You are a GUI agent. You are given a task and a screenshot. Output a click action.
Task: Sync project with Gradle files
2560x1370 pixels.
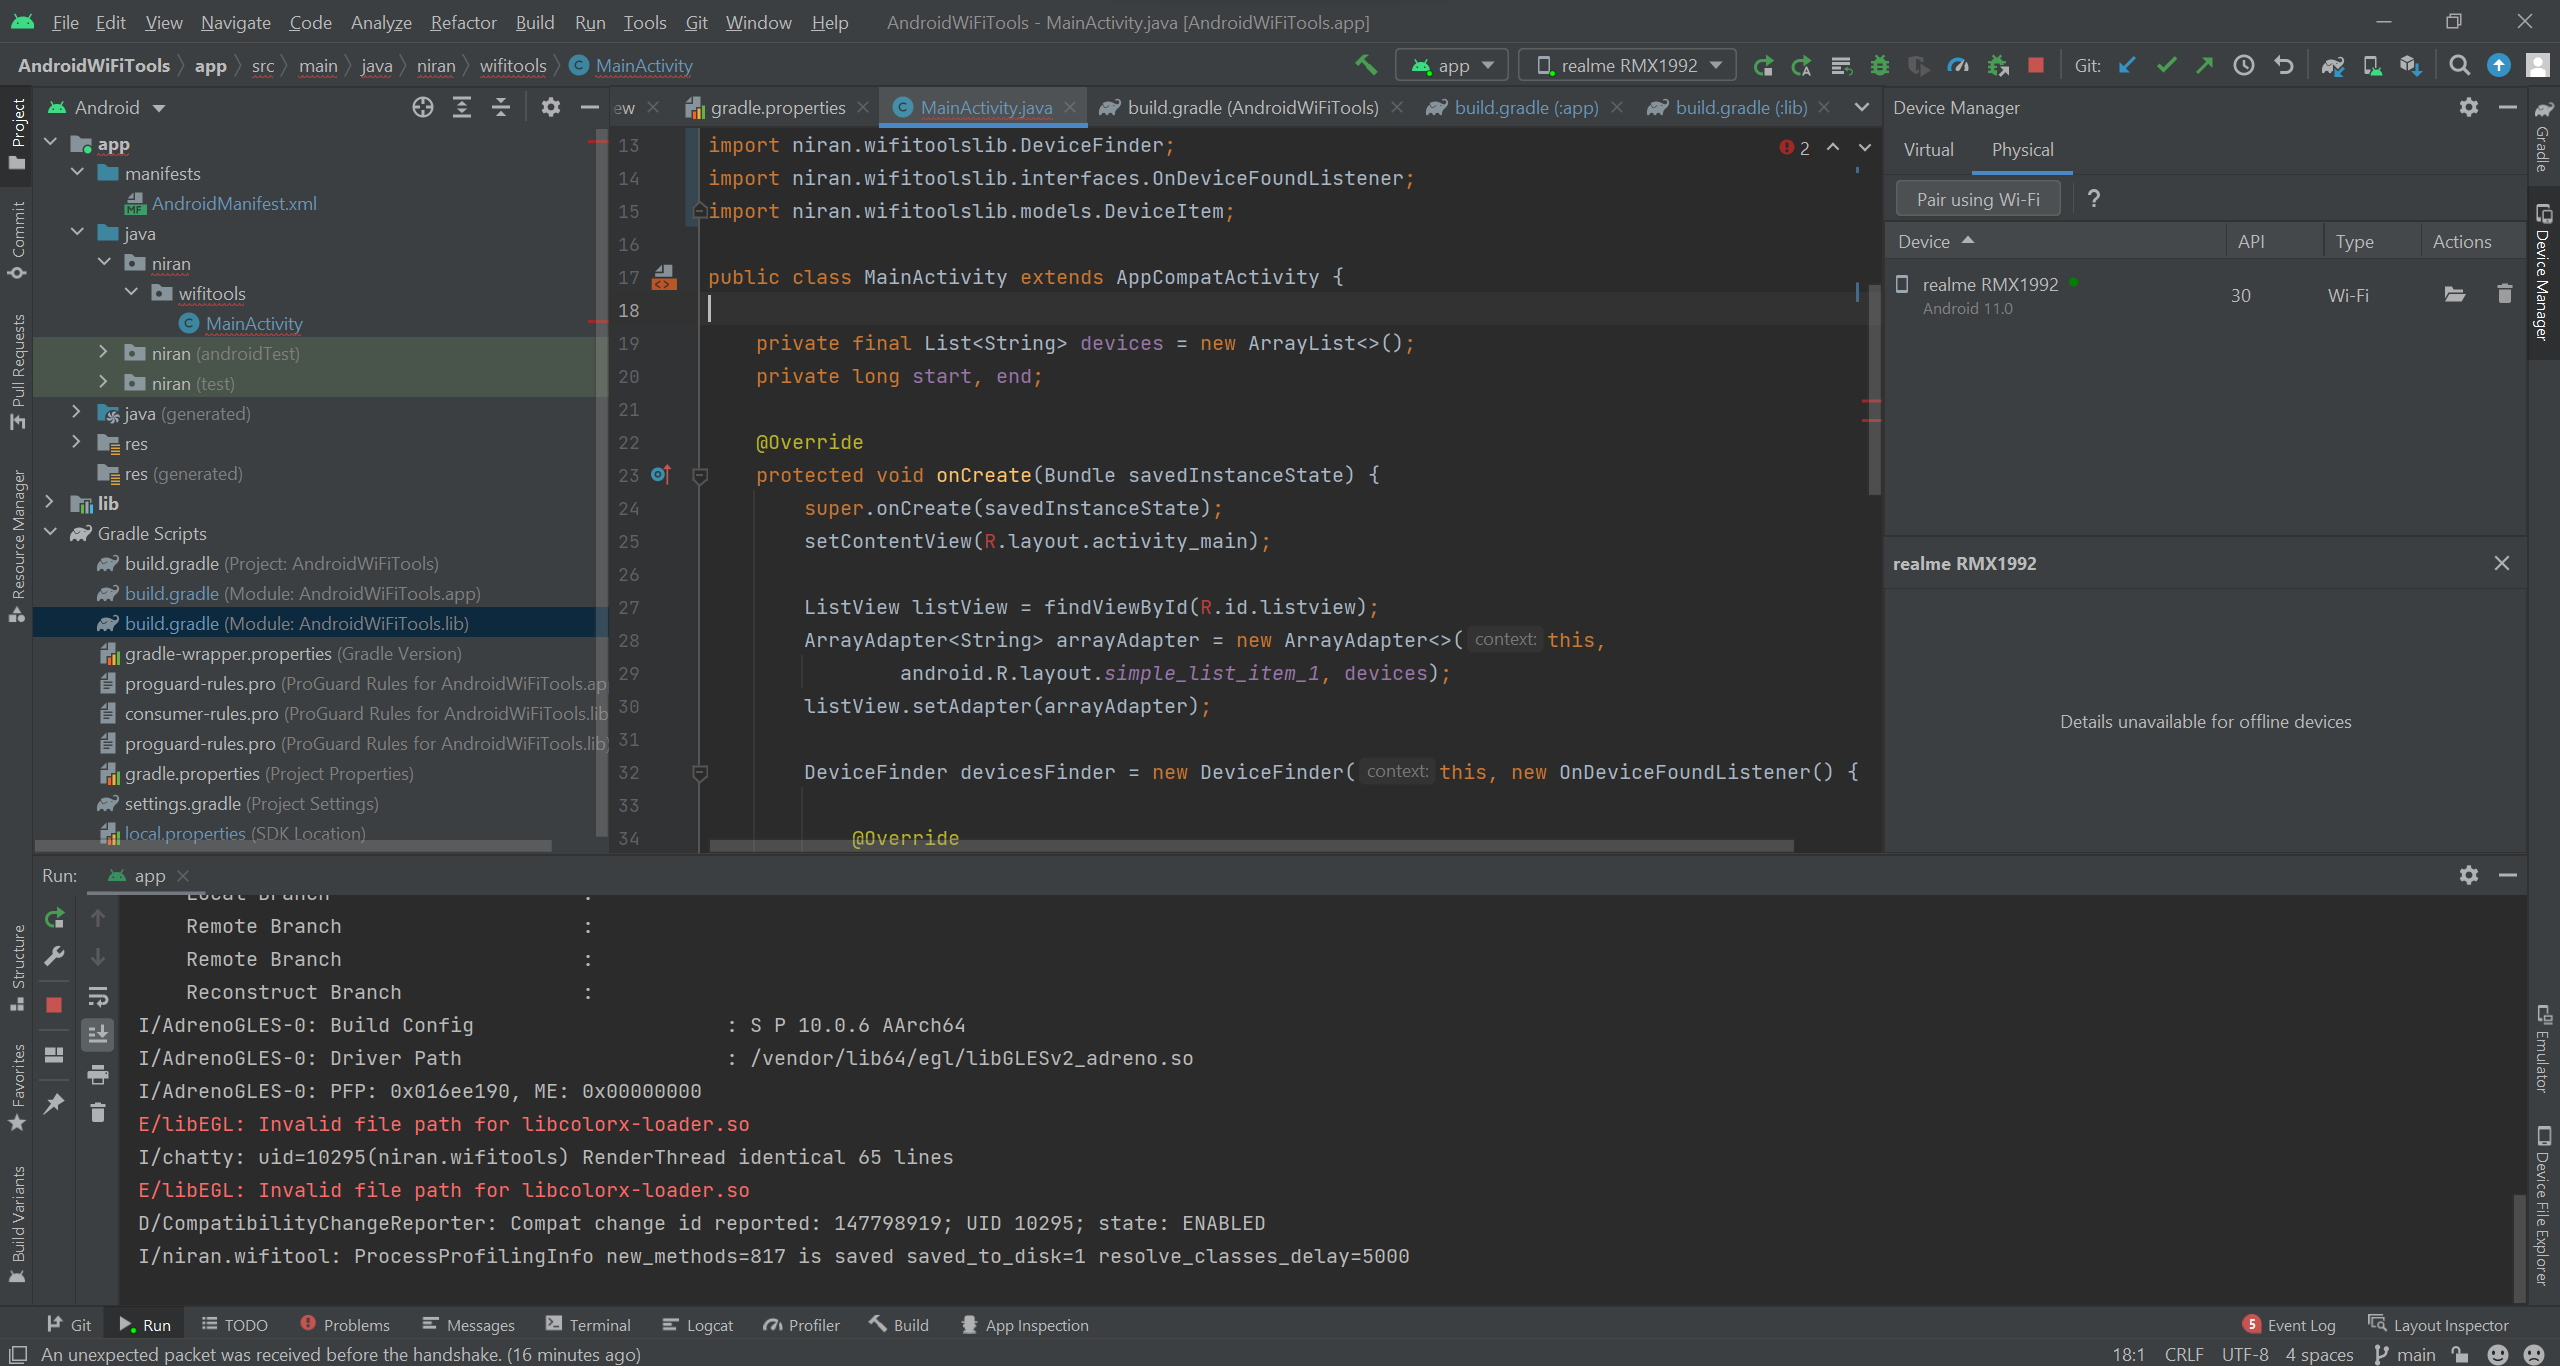pos(2332,65)
